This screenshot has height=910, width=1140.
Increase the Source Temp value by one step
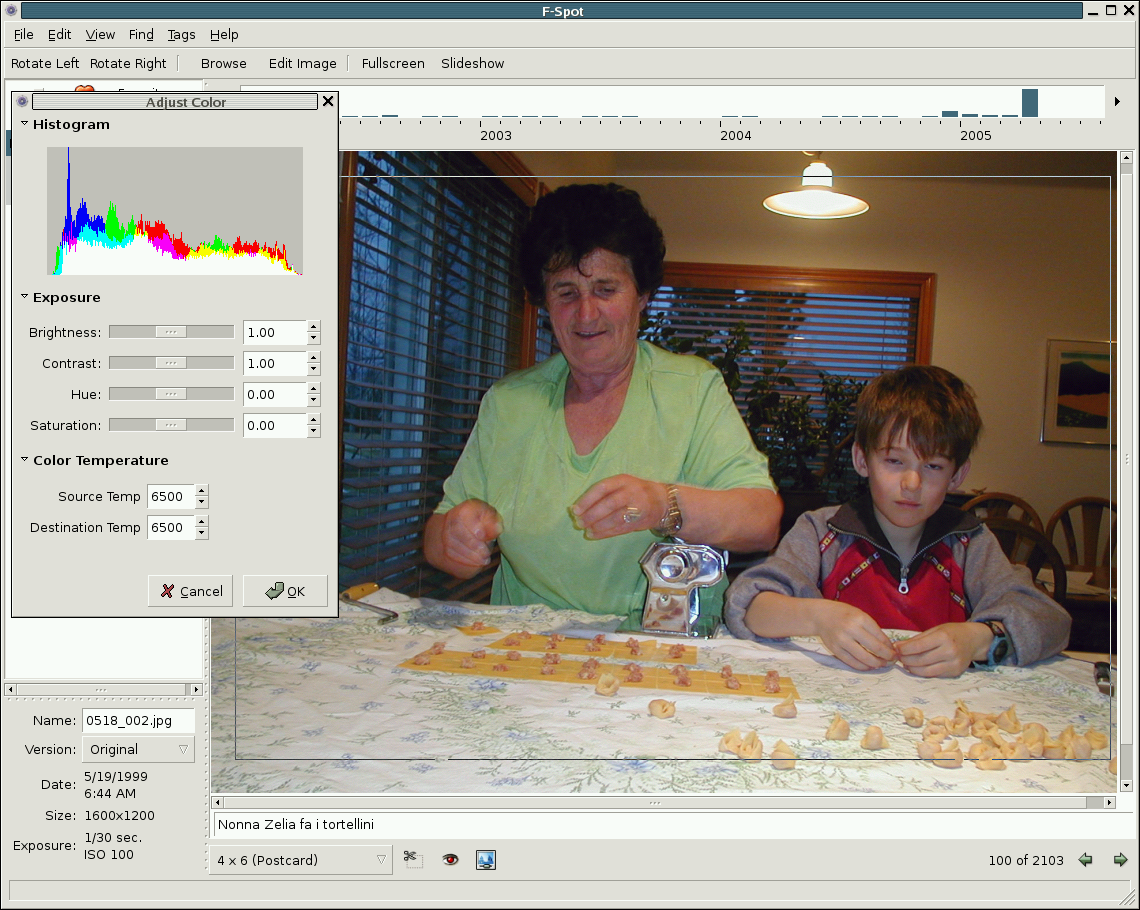(202, 490)
